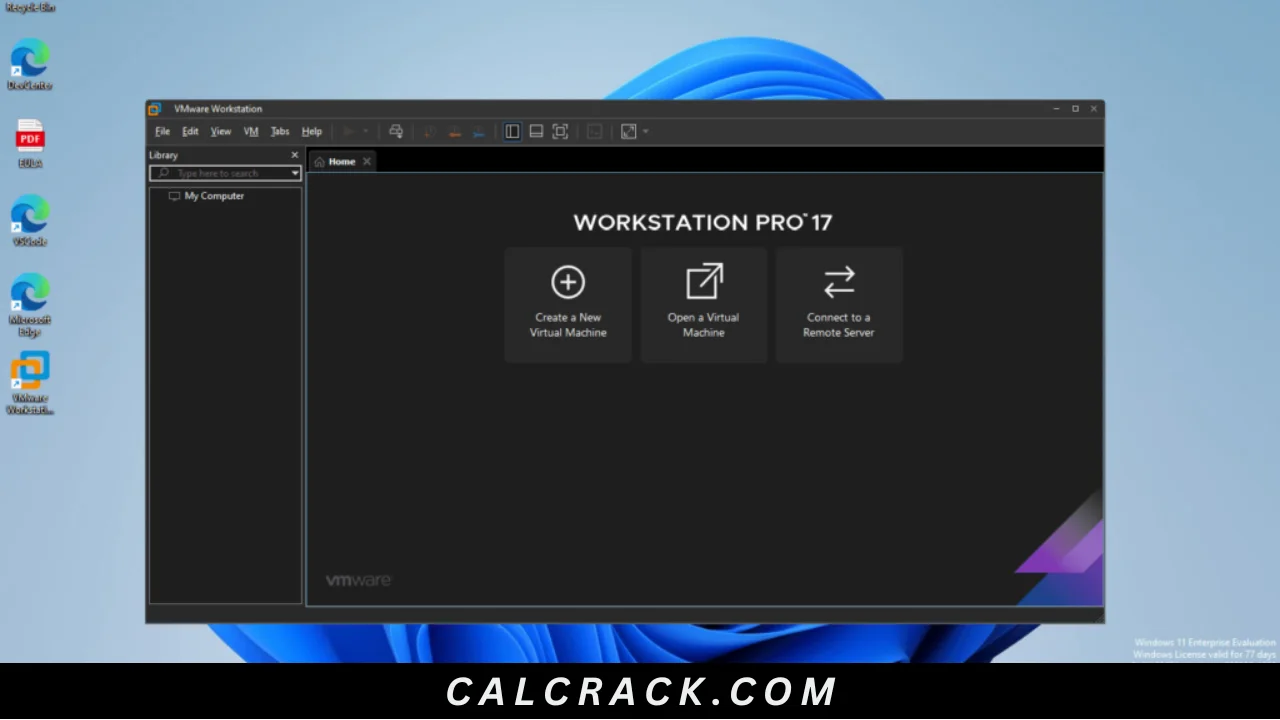Viewport: 1280px width, 720px height.
Task: Click the manage snapshots toolbar icon
Action: tap(479, 131)
